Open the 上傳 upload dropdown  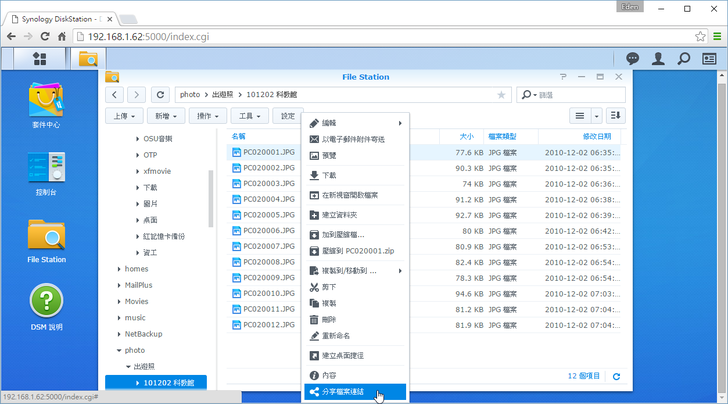point(122,116)
